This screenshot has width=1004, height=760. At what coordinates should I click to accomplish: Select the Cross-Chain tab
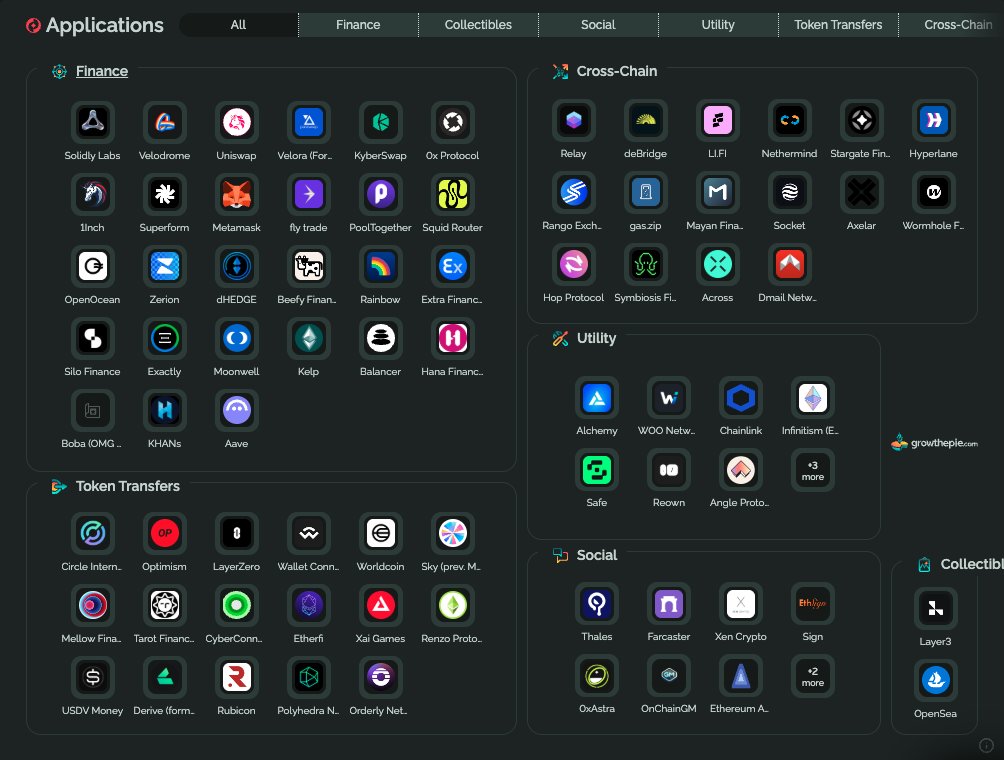[x=952, y=24]
